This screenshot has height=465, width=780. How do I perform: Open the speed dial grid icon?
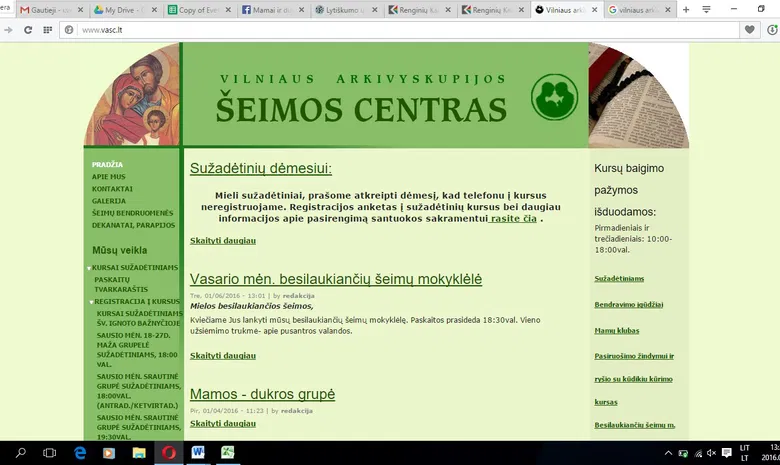(47, 30)
